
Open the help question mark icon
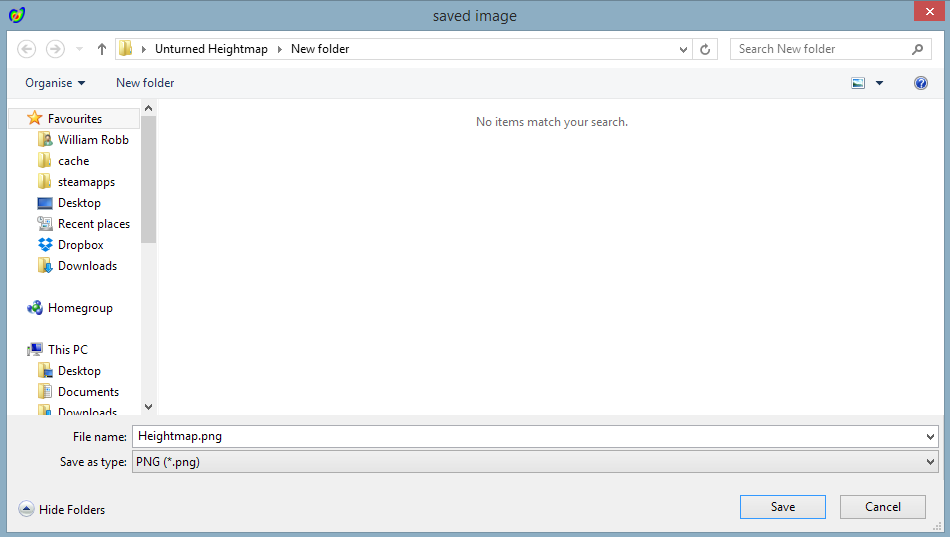(x=921, y=83)
